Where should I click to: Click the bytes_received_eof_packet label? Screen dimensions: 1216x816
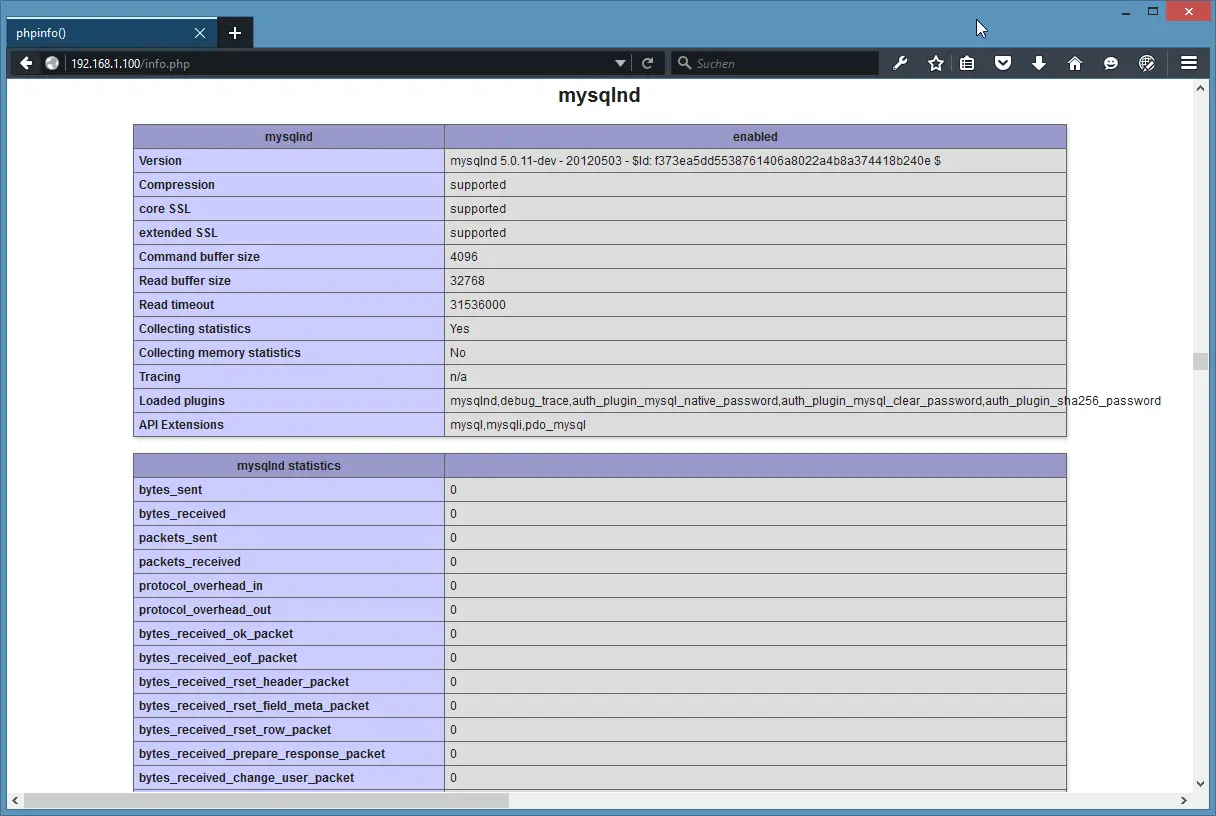coord(218,658)
